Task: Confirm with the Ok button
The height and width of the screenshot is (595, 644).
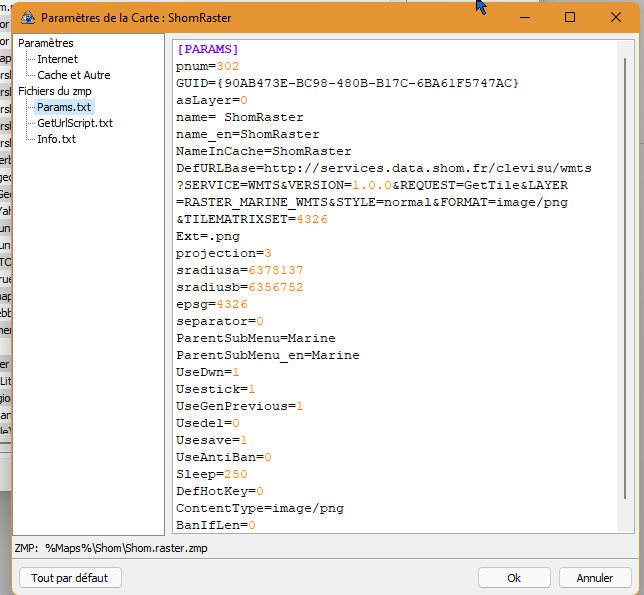Action: tap(514, 578)
